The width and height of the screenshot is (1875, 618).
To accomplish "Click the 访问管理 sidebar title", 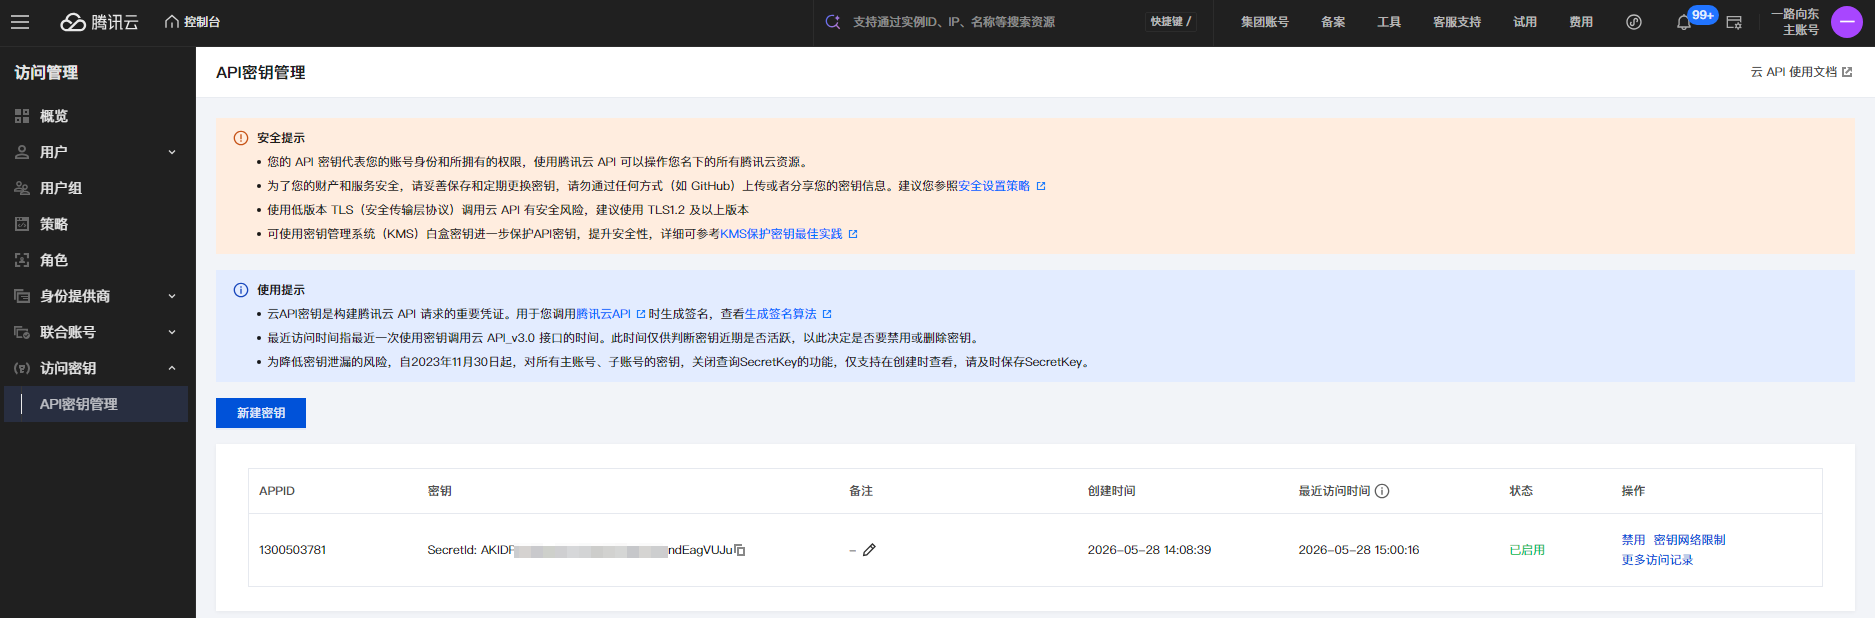I will 46,73.
